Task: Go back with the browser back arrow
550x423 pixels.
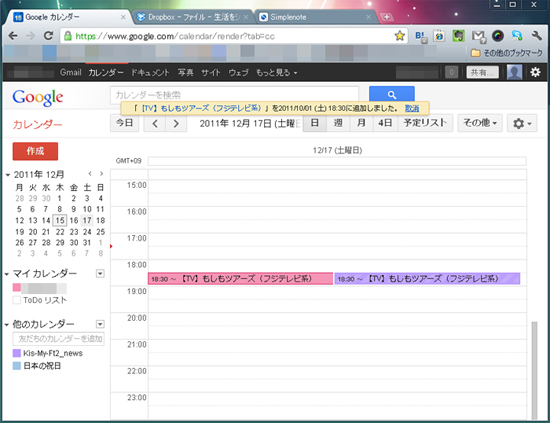Action: tap(13, 36)
